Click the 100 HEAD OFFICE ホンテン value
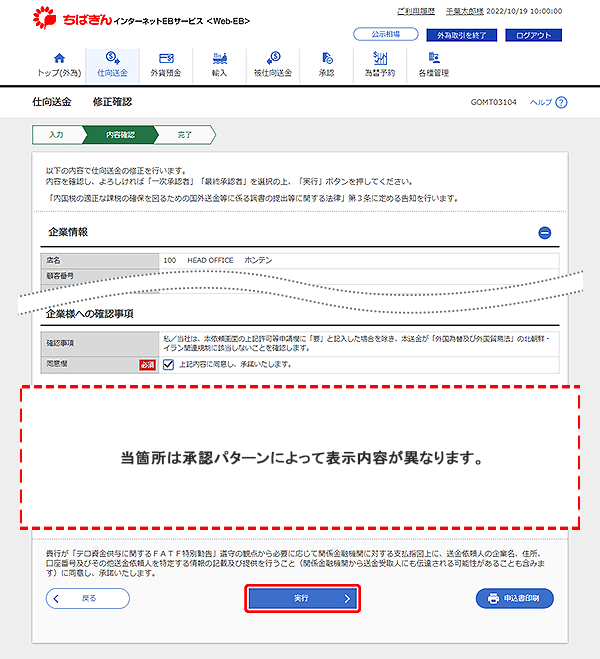Viewport: 600px width, 659px height. point(218,261)
